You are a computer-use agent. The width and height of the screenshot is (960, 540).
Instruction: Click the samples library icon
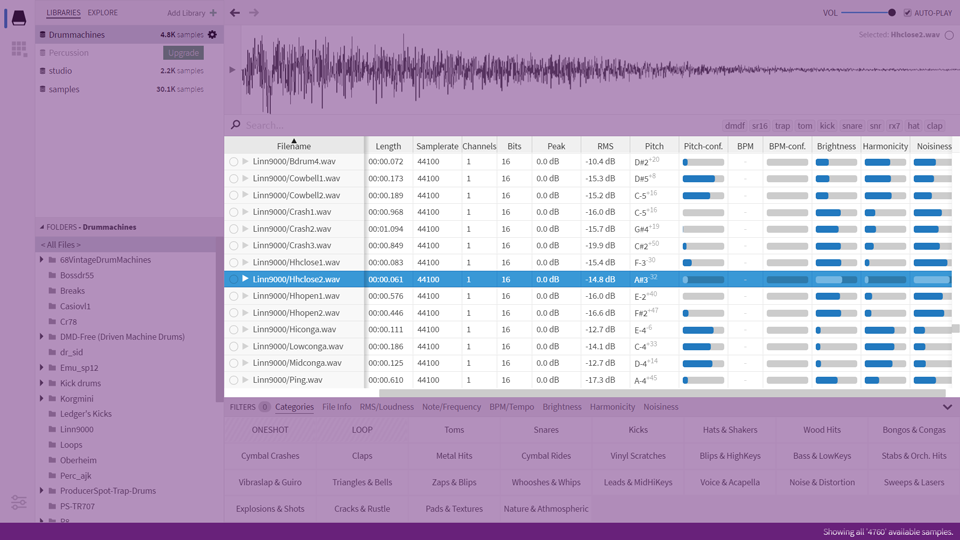point(42,89)
